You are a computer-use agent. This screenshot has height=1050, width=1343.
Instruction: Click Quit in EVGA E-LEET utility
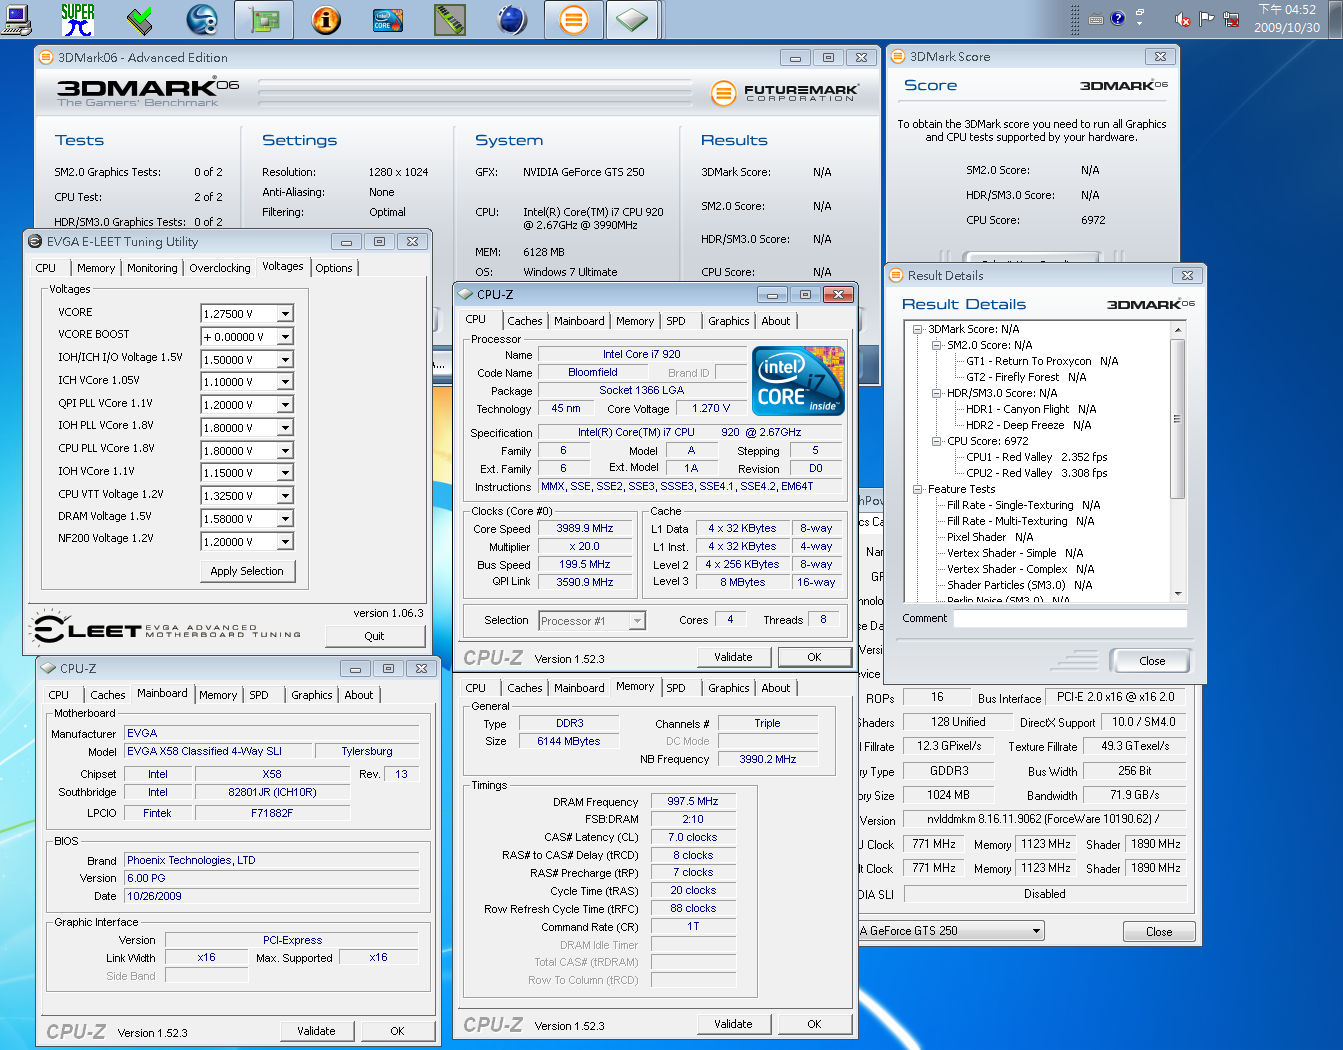point(375,636)
